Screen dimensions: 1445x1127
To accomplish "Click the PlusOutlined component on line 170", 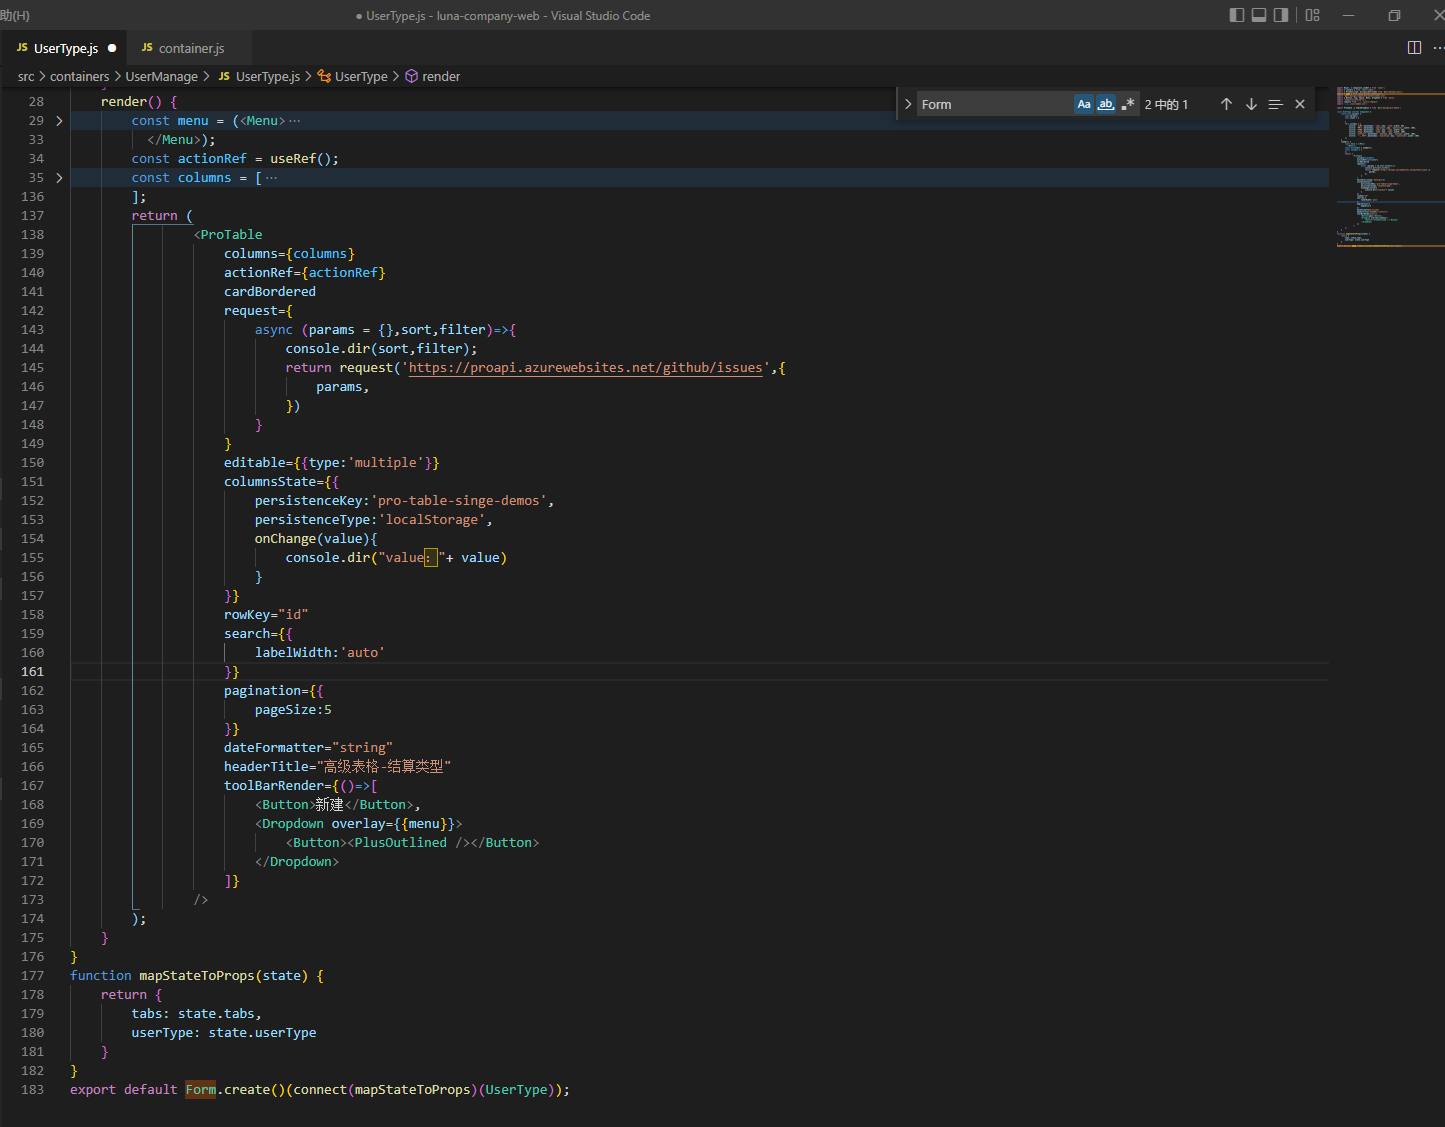I will pos(400,843).
